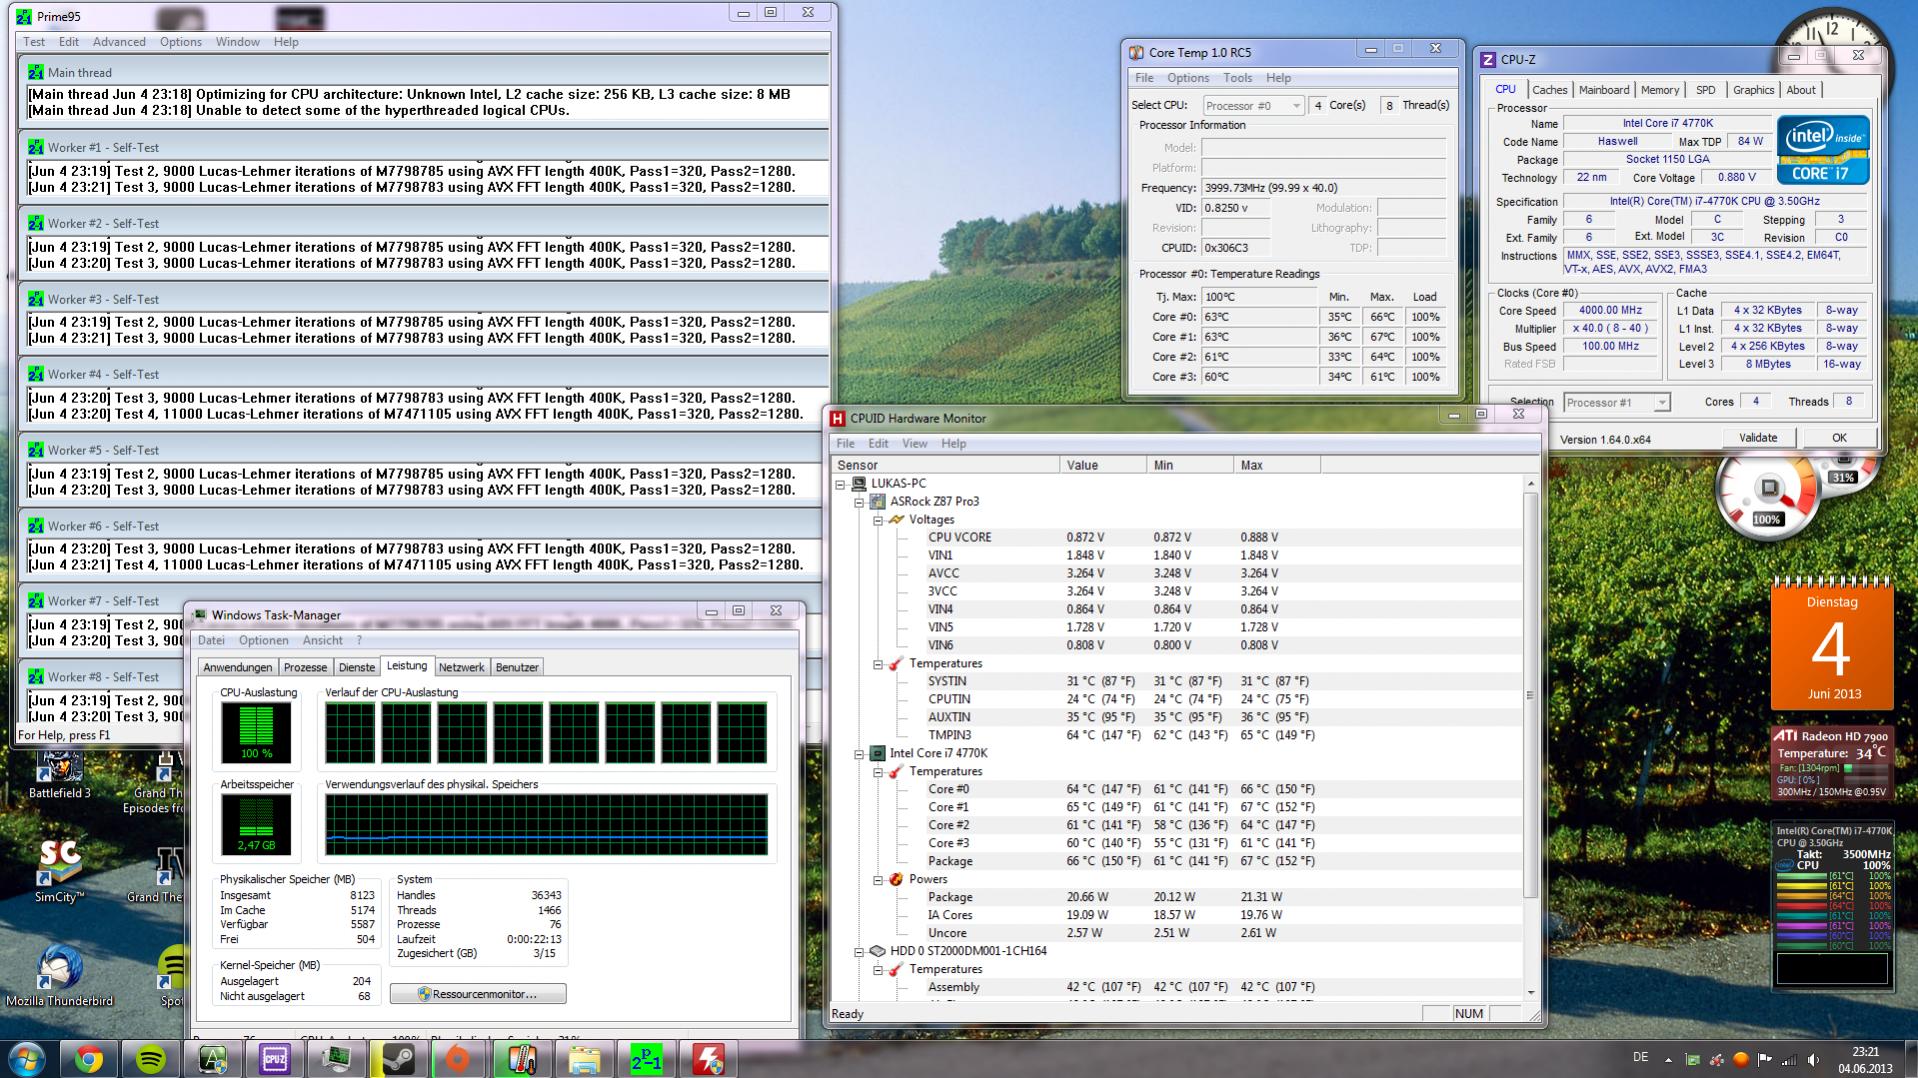This screenshot has width=1918, height=1078.
Task: Open Task Manager taskbar icon
Action: 337,1059
